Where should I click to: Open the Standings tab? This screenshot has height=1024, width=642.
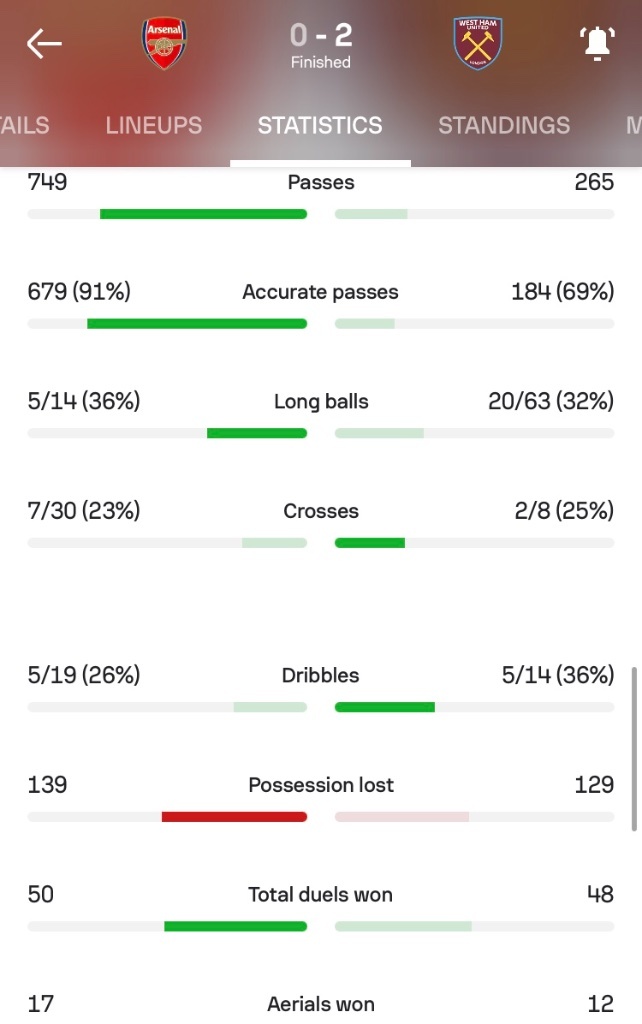coord(504,125)
